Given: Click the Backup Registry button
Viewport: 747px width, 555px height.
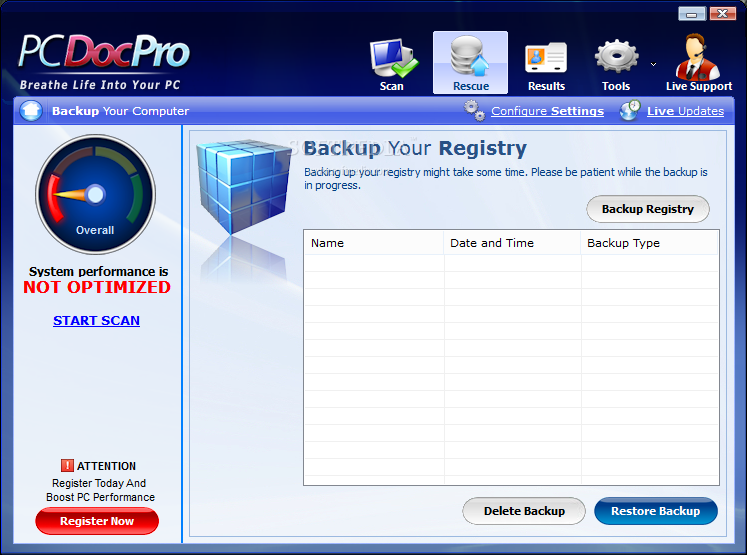Looking at the screenshot, I should (x=648, y=209).
